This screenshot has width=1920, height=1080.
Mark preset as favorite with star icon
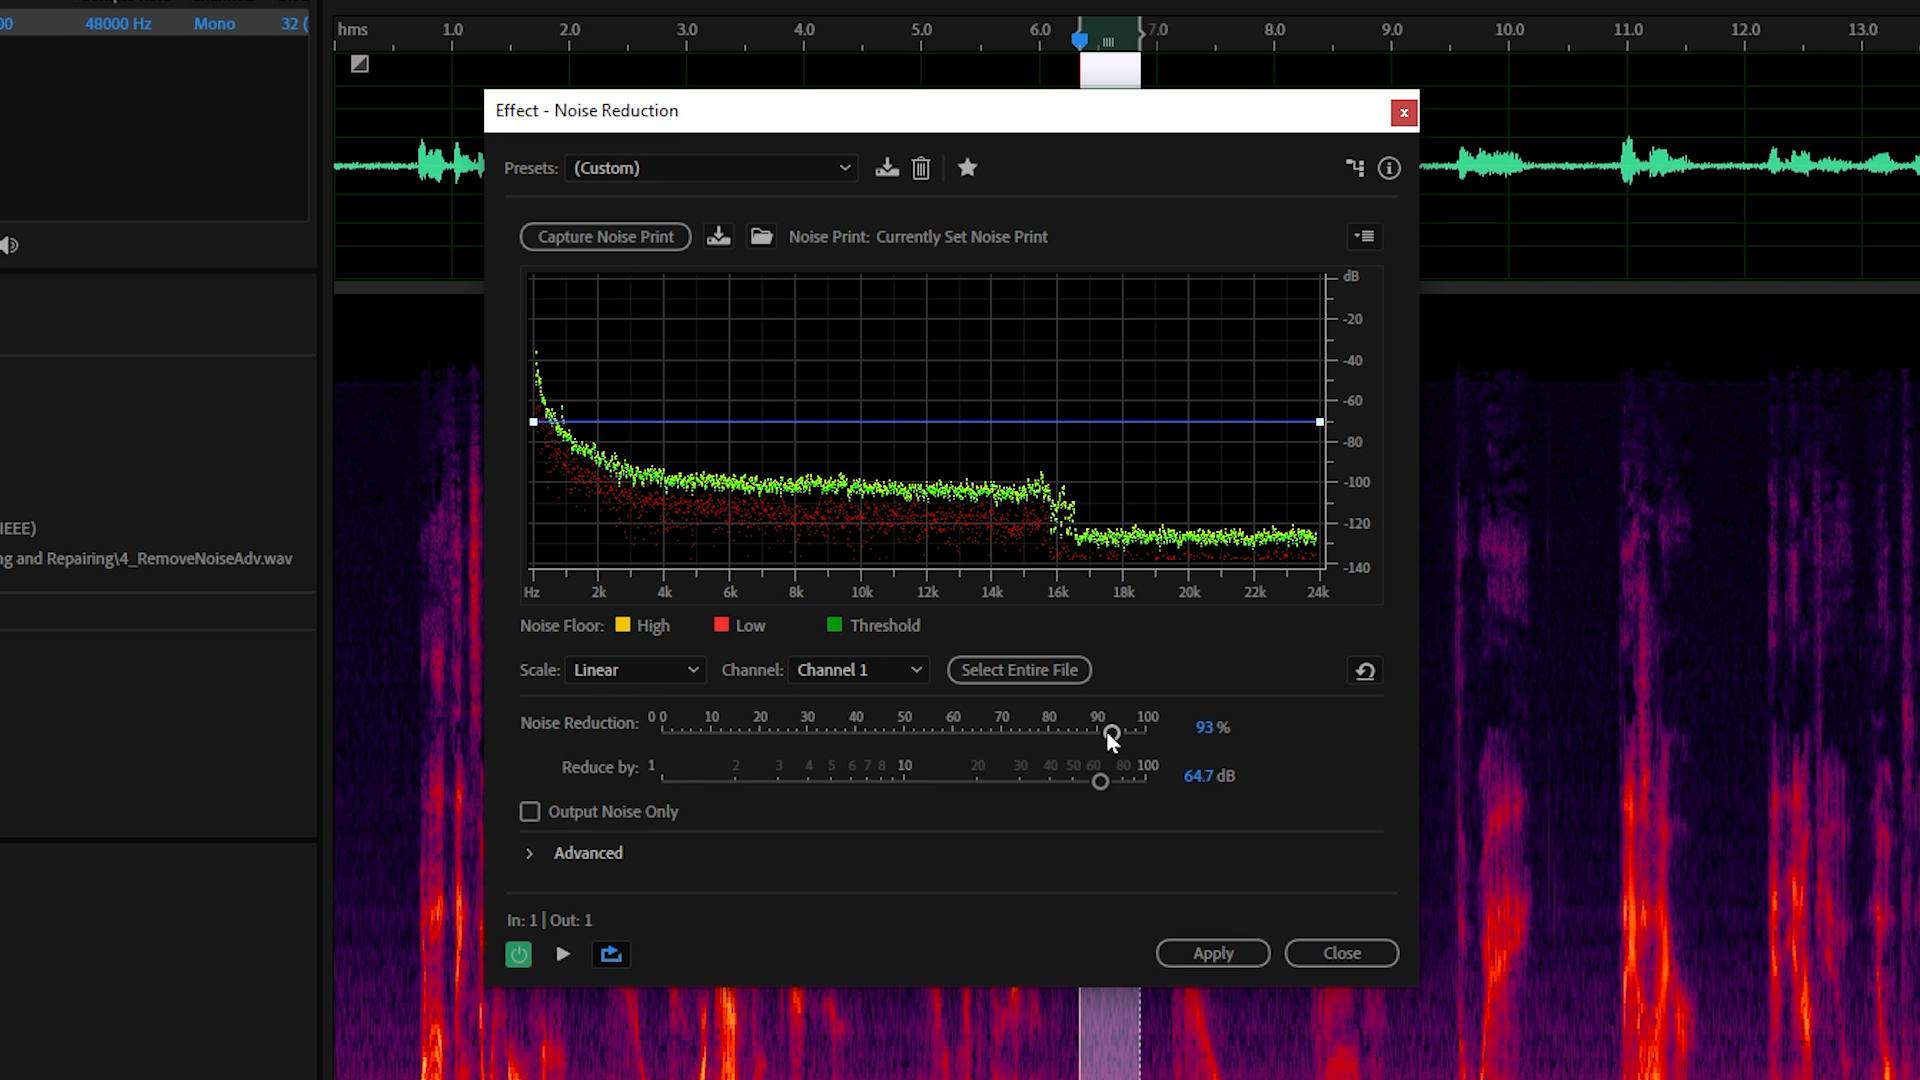pos(967,168)
